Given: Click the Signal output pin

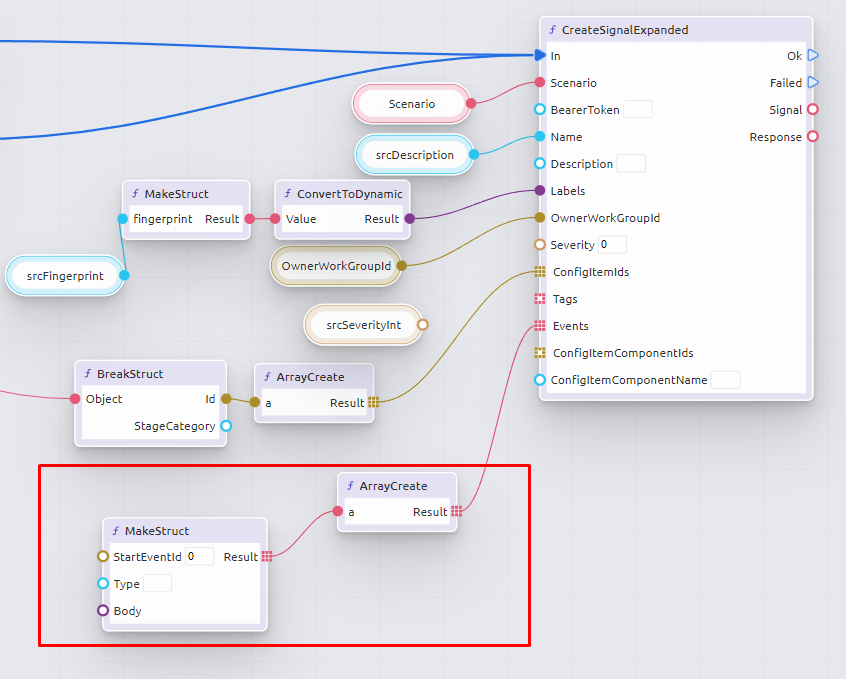Looking at the screenshot, I should pos(812,110).
